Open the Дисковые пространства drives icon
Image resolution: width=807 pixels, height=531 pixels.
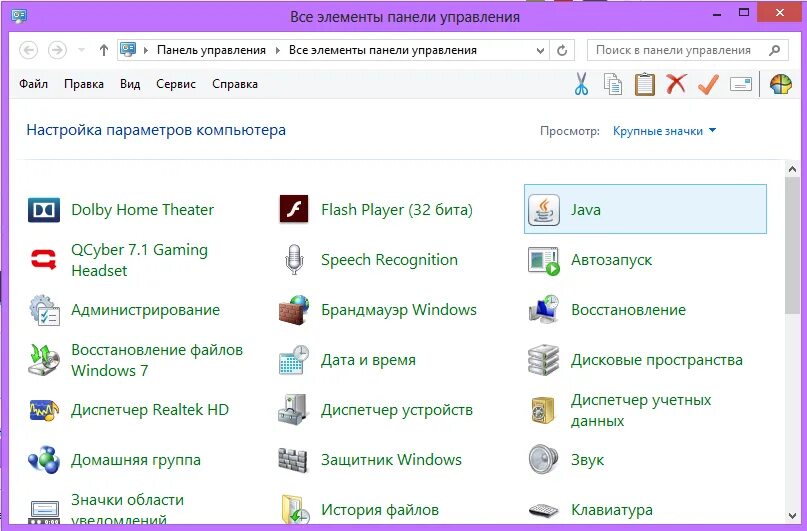tap(543, 360)
